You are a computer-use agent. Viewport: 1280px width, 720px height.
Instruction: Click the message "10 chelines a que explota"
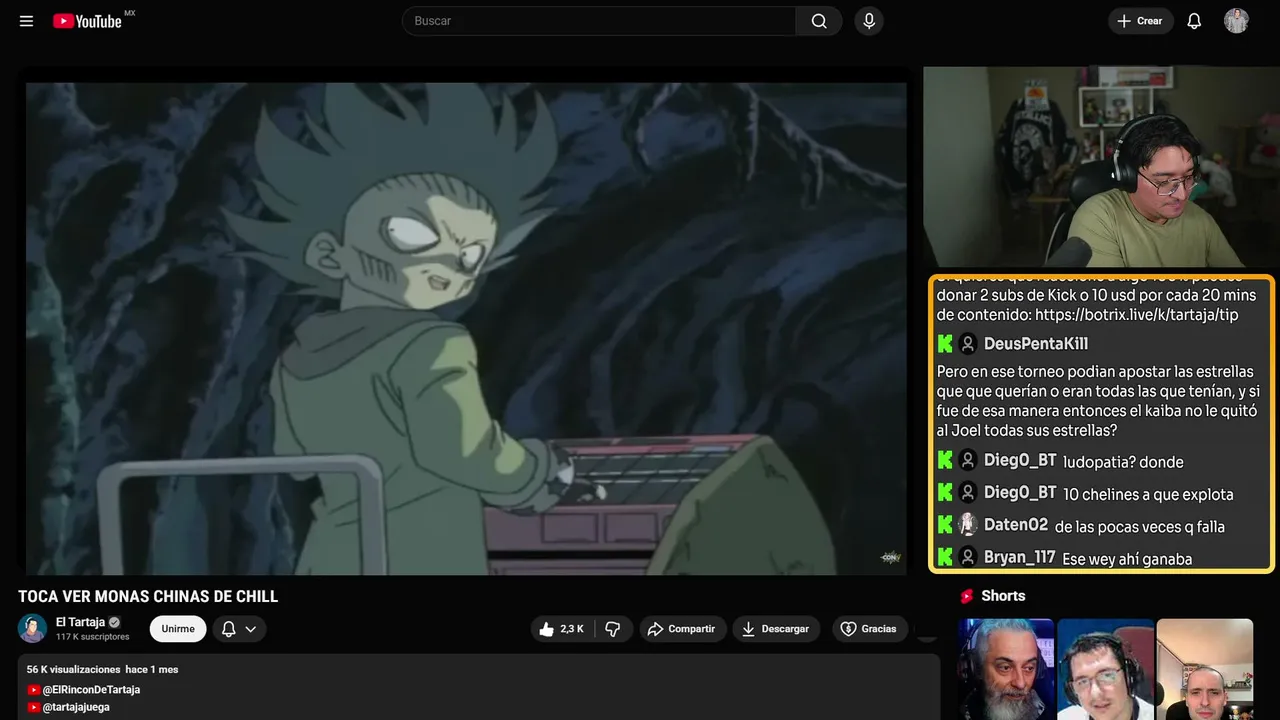[x=1148, y=494]
